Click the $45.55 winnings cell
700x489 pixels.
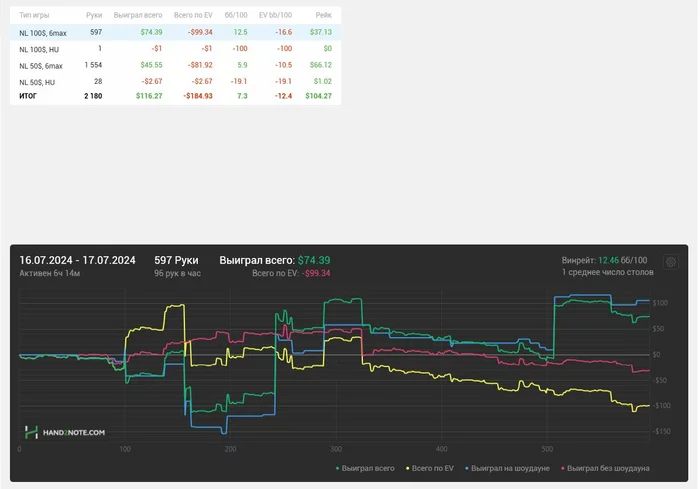[x=151, y=65]
